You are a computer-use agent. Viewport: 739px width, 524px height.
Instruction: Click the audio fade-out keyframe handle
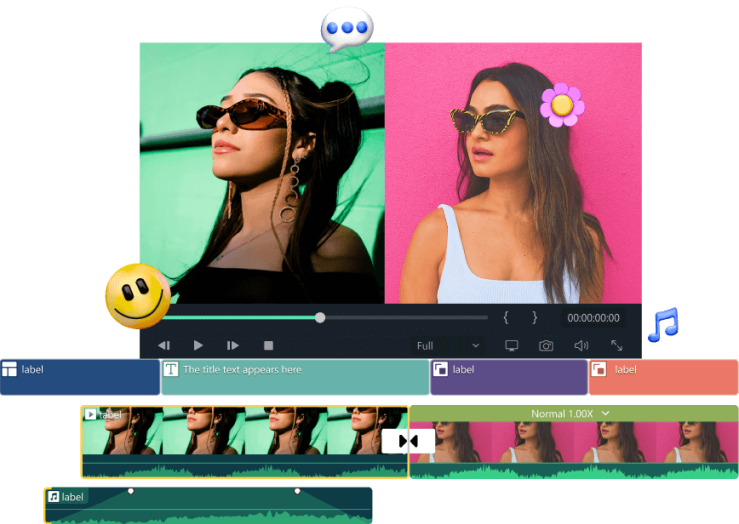tap(297, 491)
